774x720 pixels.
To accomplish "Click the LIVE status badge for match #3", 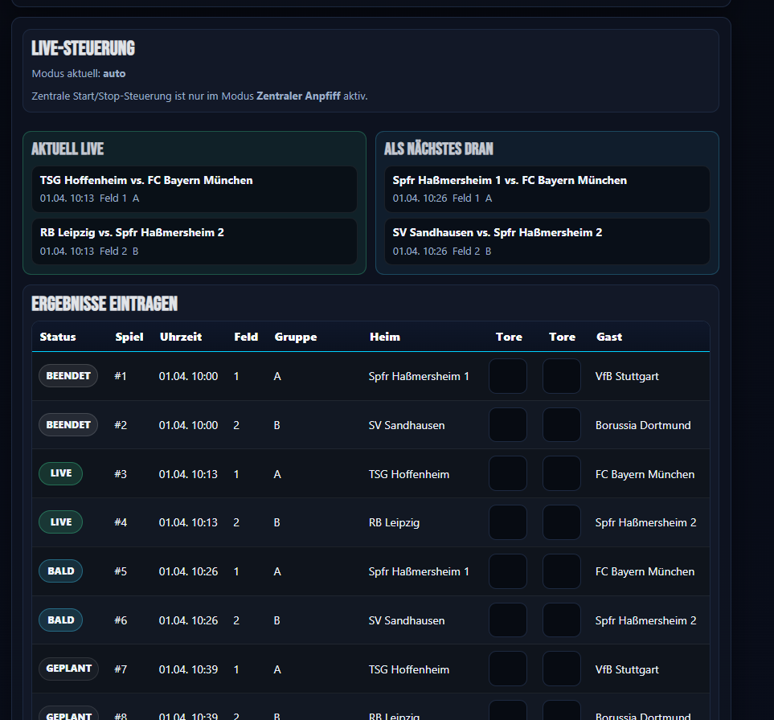I will [61, 474].
